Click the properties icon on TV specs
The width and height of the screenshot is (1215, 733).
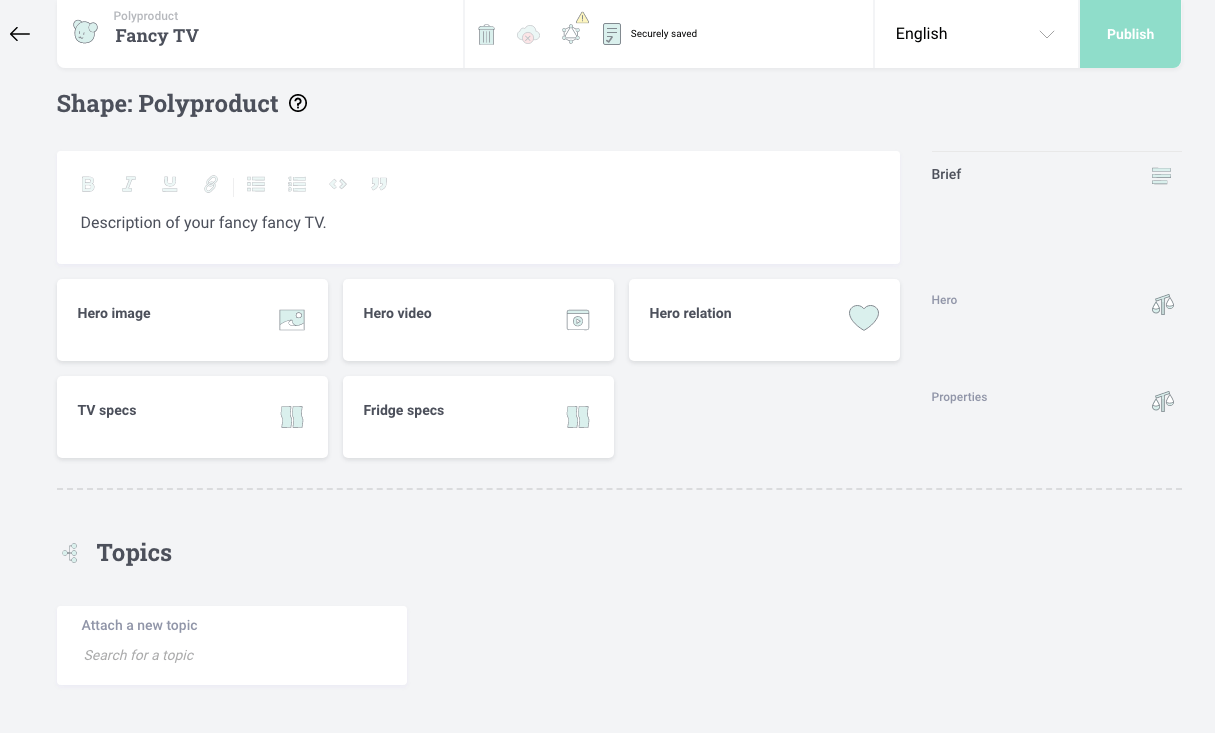click(292, 417)
